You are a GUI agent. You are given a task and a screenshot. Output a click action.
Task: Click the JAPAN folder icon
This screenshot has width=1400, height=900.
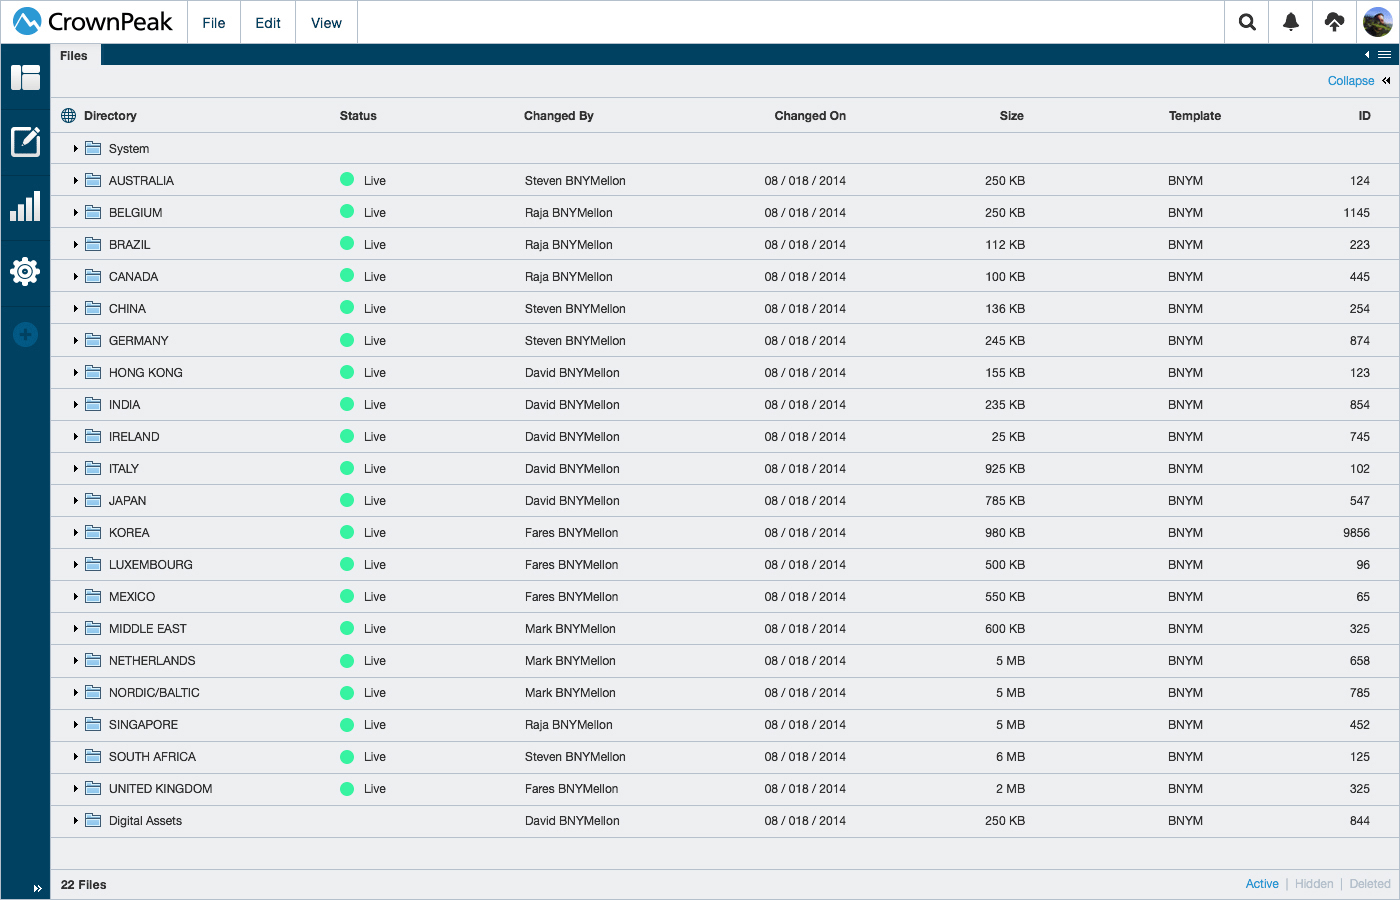(93, 500)
